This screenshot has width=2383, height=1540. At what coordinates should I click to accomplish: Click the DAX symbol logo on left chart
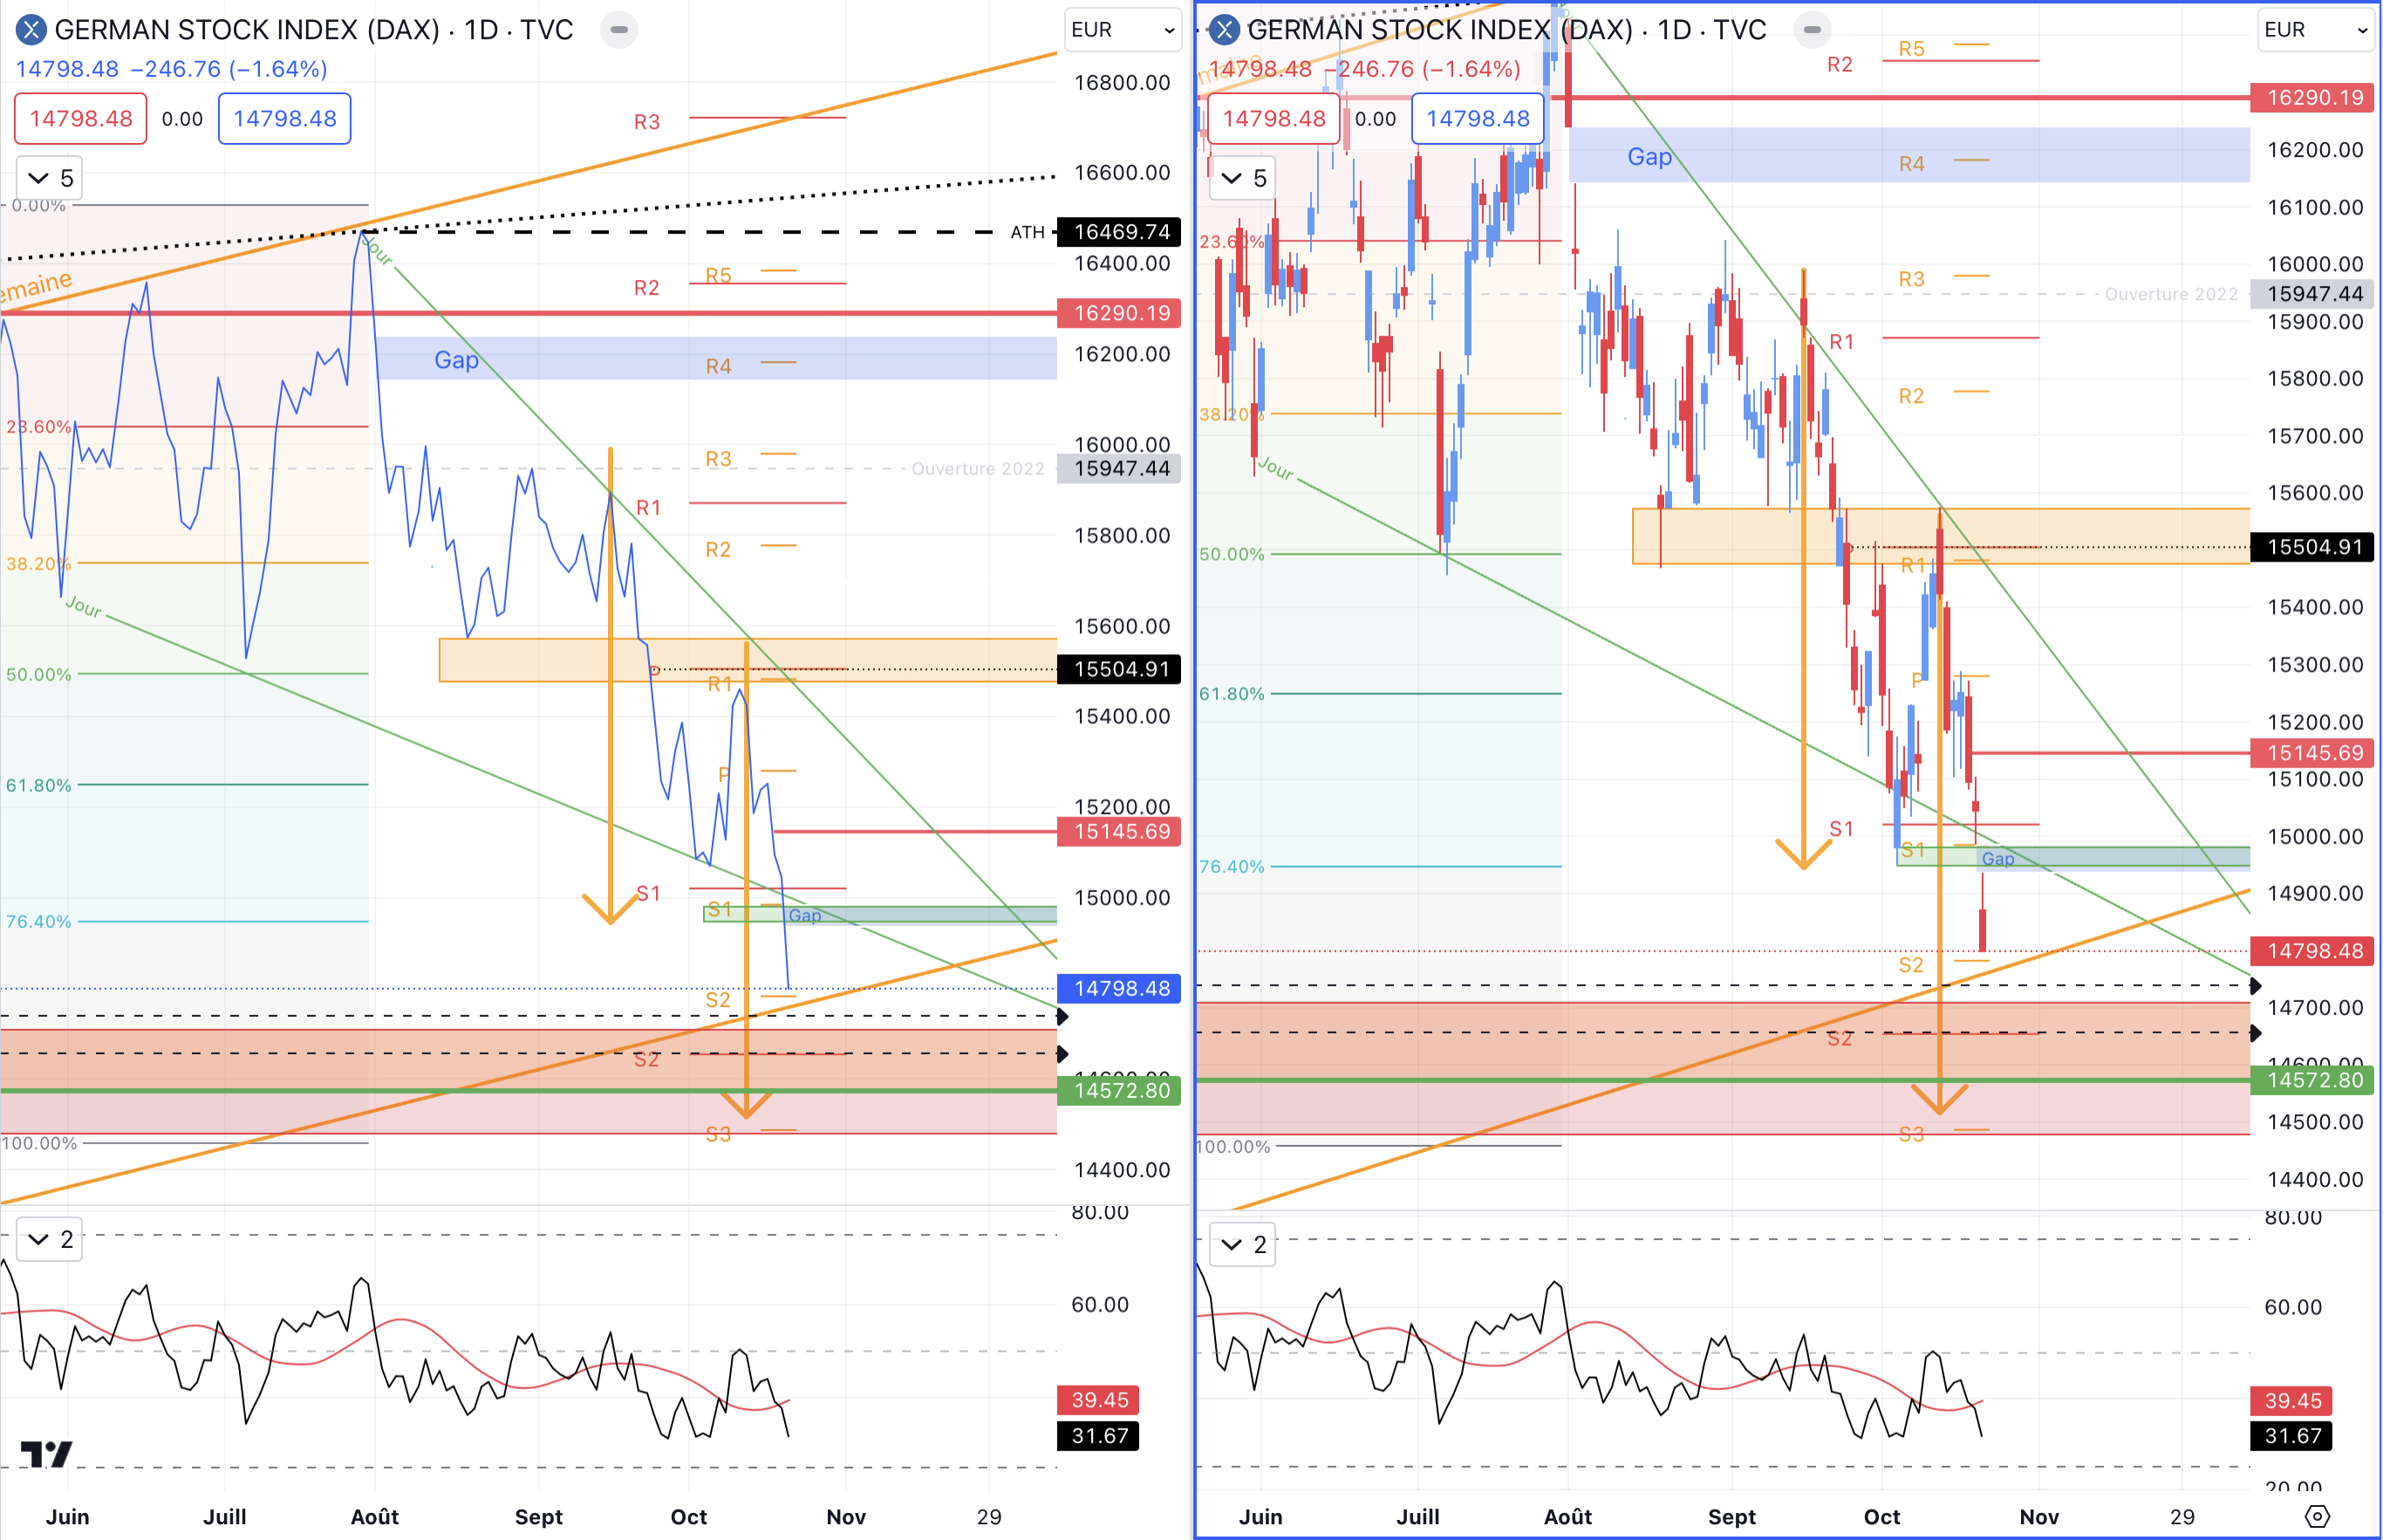click(31, 30)
